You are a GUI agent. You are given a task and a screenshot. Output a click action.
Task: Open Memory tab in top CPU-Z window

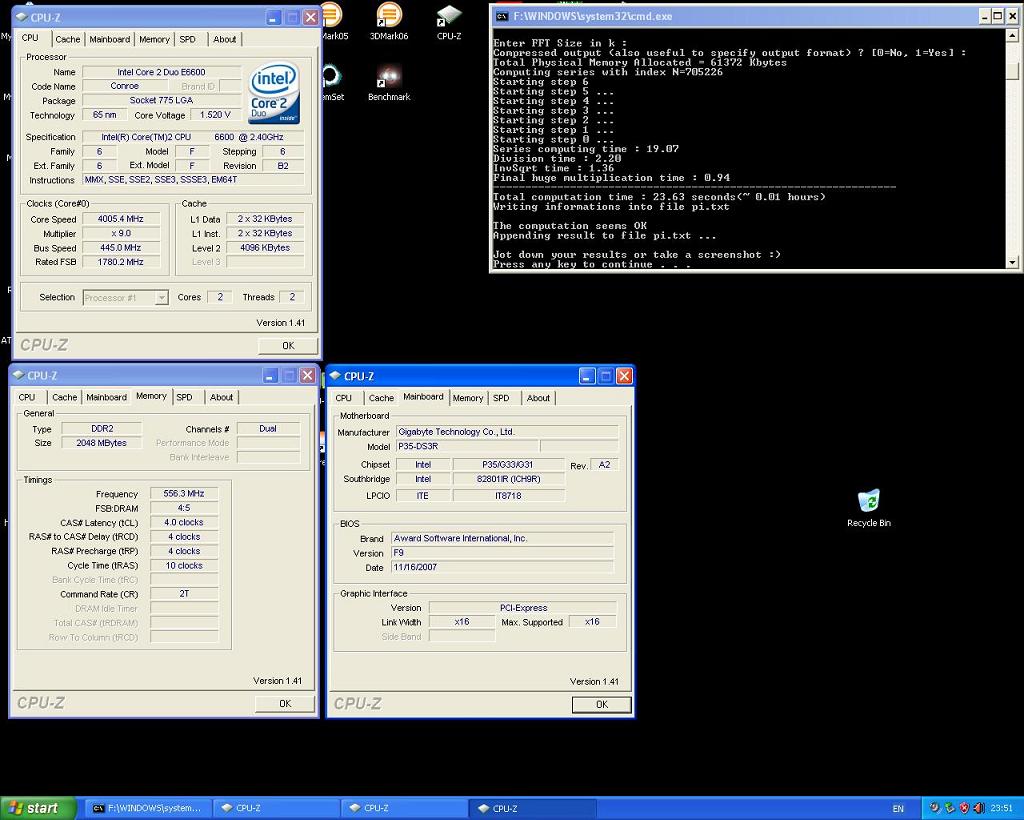coord(154,39)
